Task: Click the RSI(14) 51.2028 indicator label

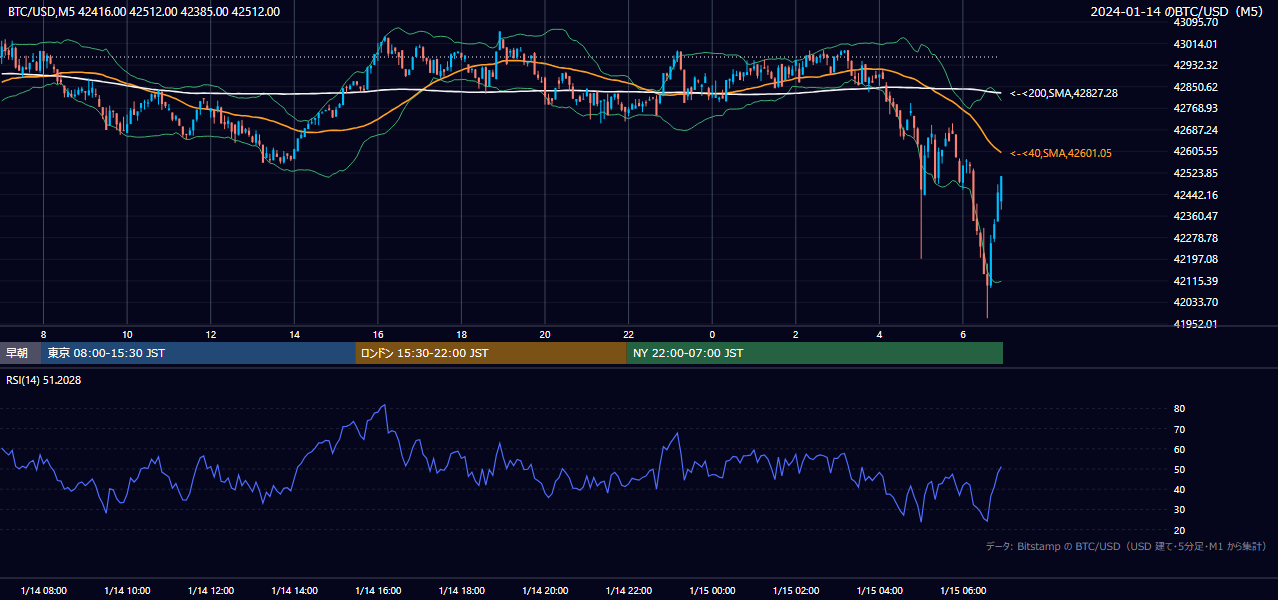Action: [42, 380]
